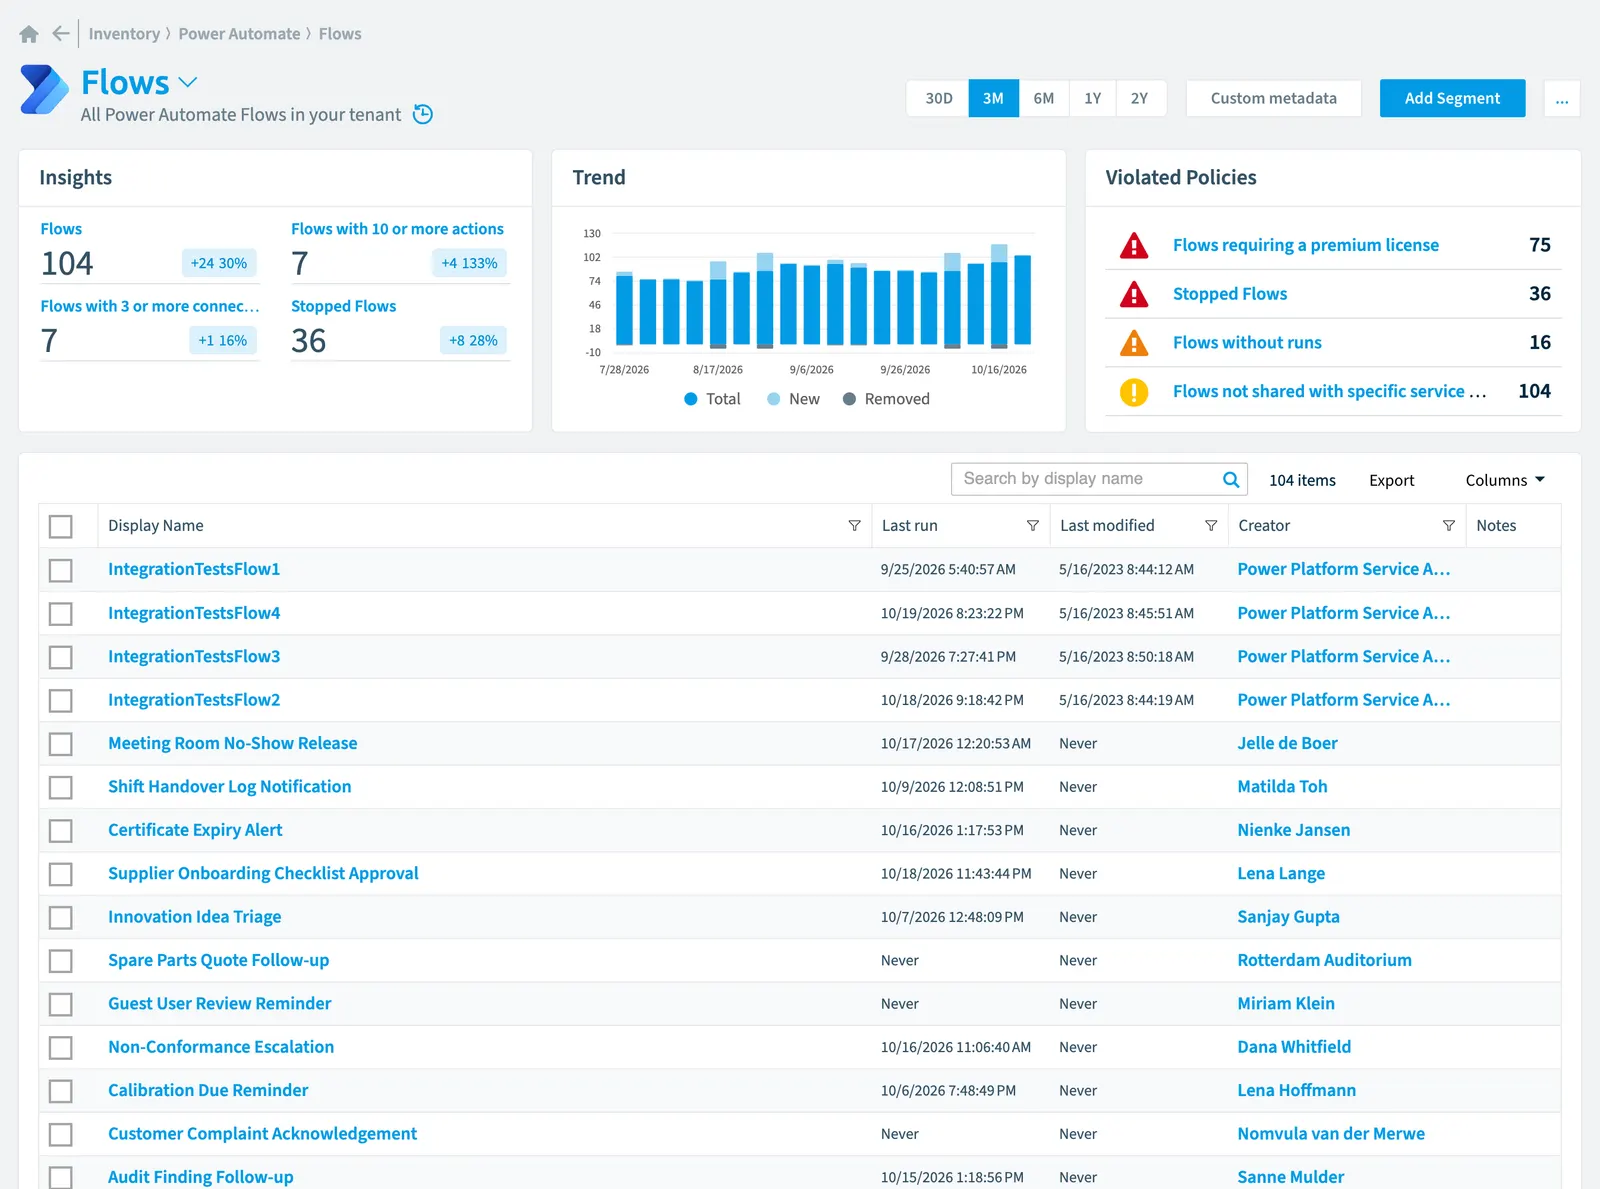Viewport: 1600px width, 1189px height.
Task: Select the 30D time range
Action: coord(939,98)
